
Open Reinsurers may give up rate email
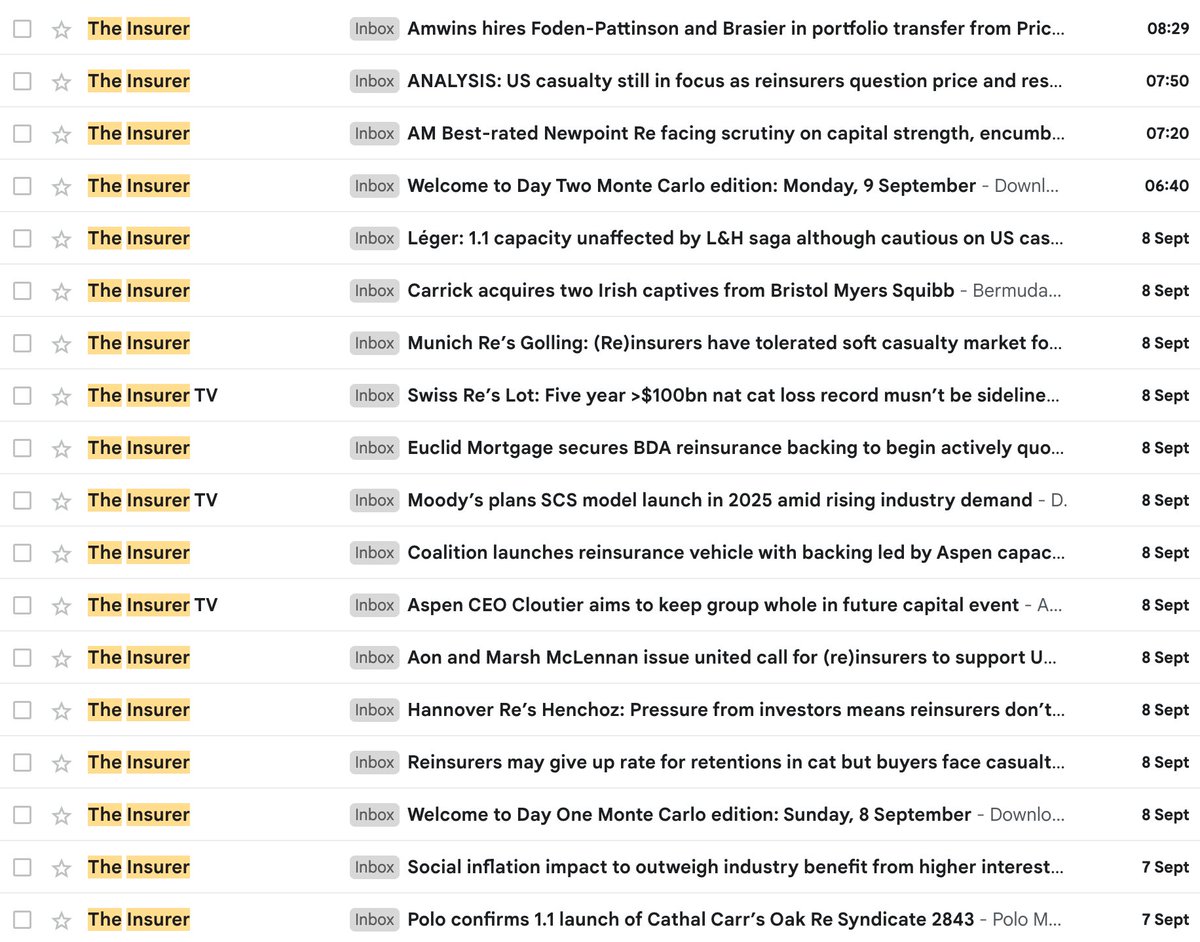736,762
